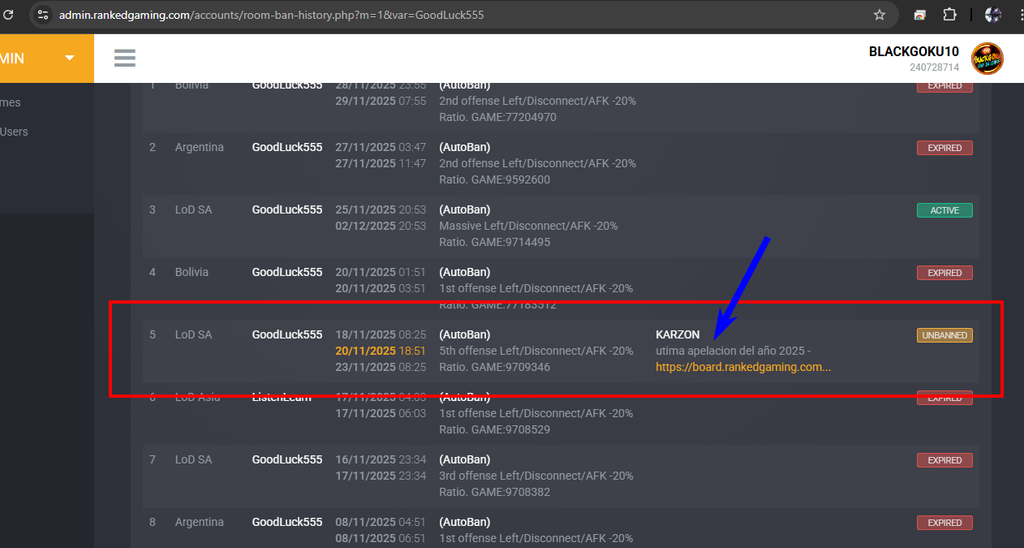This screenshot has width=1024, height=548.
Task: Click 'Massive Left/Disconnect/AFK -20%' text
Action: click(x=528, y=226)
